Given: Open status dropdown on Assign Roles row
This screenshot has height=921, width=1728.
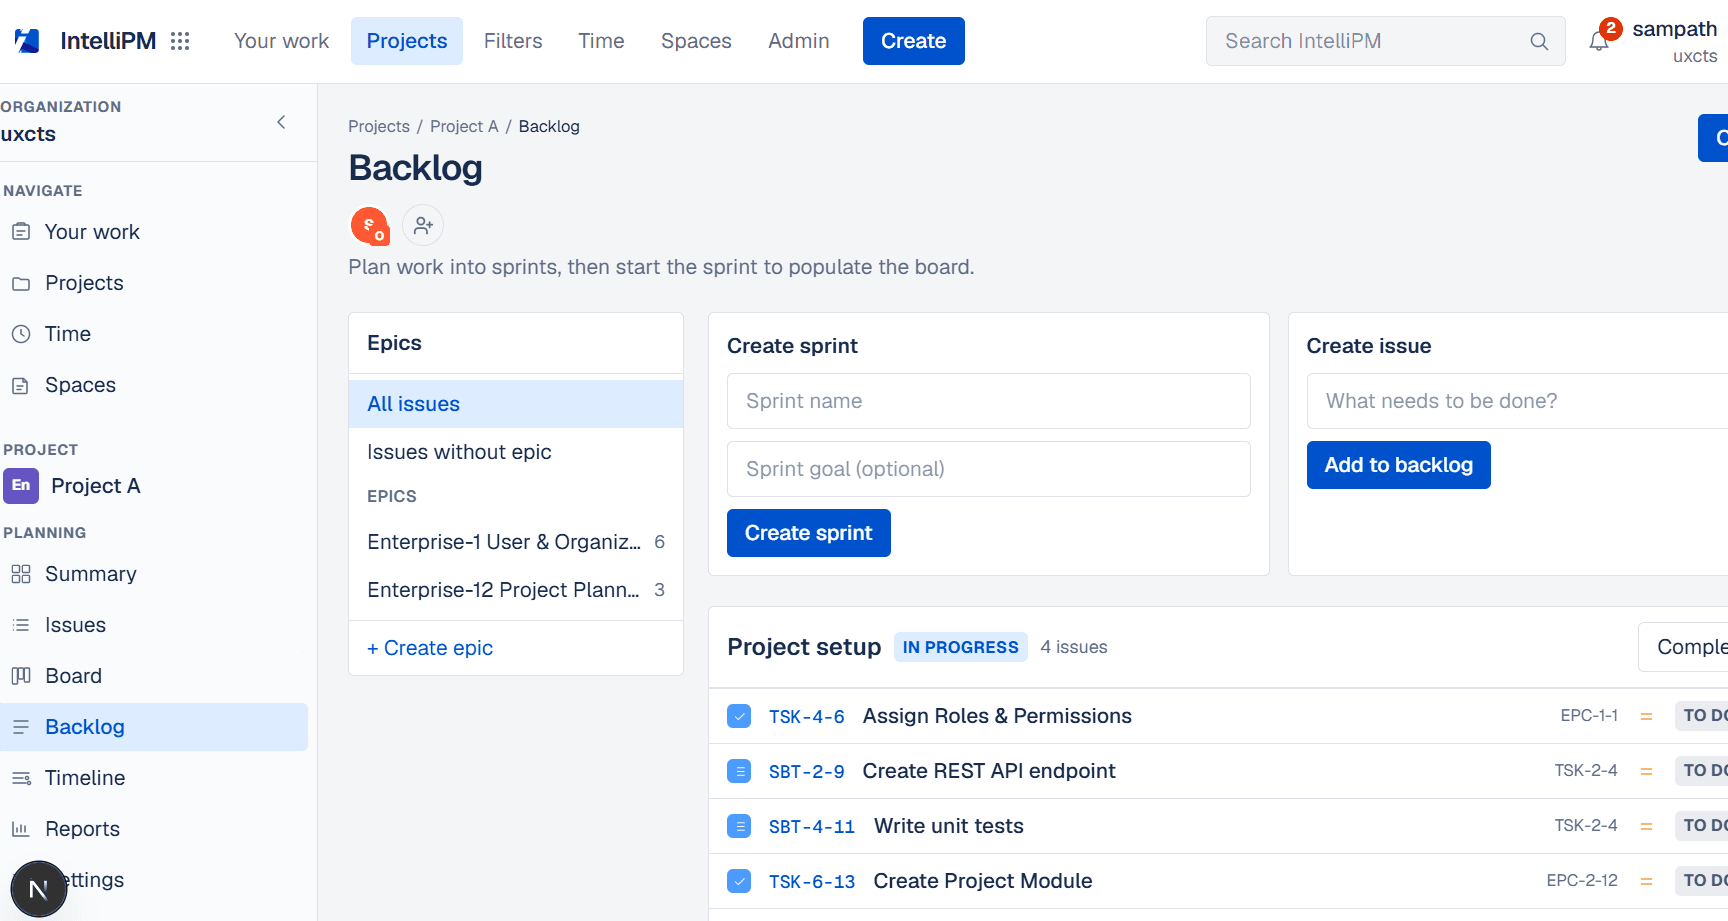Looking at the screenshot, I should (x=1702, y=716).
